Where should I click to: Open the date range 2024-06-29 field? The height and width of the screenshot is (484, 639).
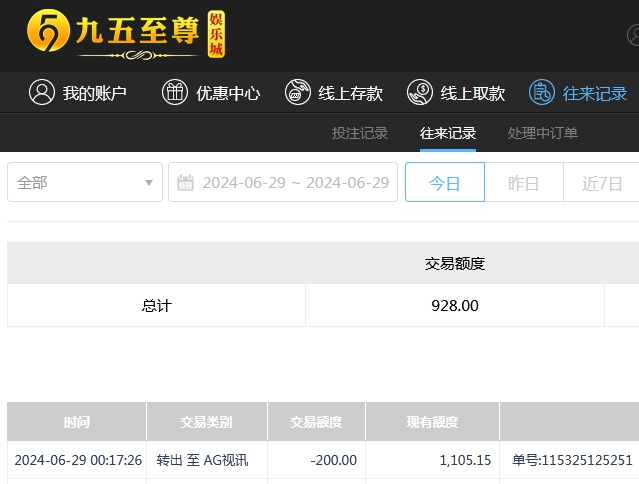pyautogui.click(x=283, y=182)
